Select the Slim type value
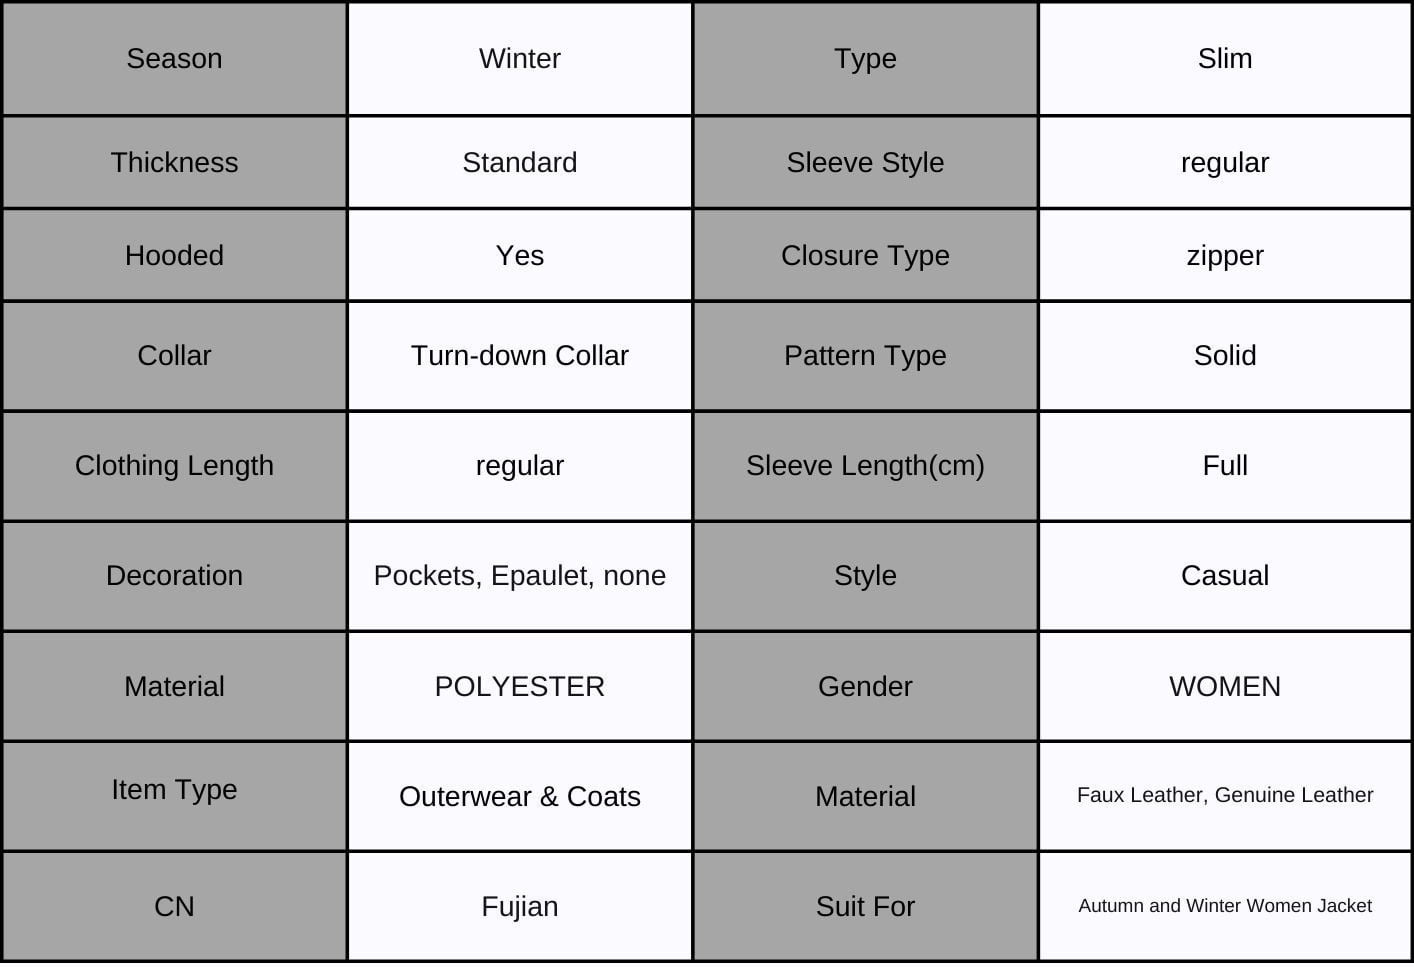Image resolution: width=1414 pixels, height=967 pixels. point(1224,59)
